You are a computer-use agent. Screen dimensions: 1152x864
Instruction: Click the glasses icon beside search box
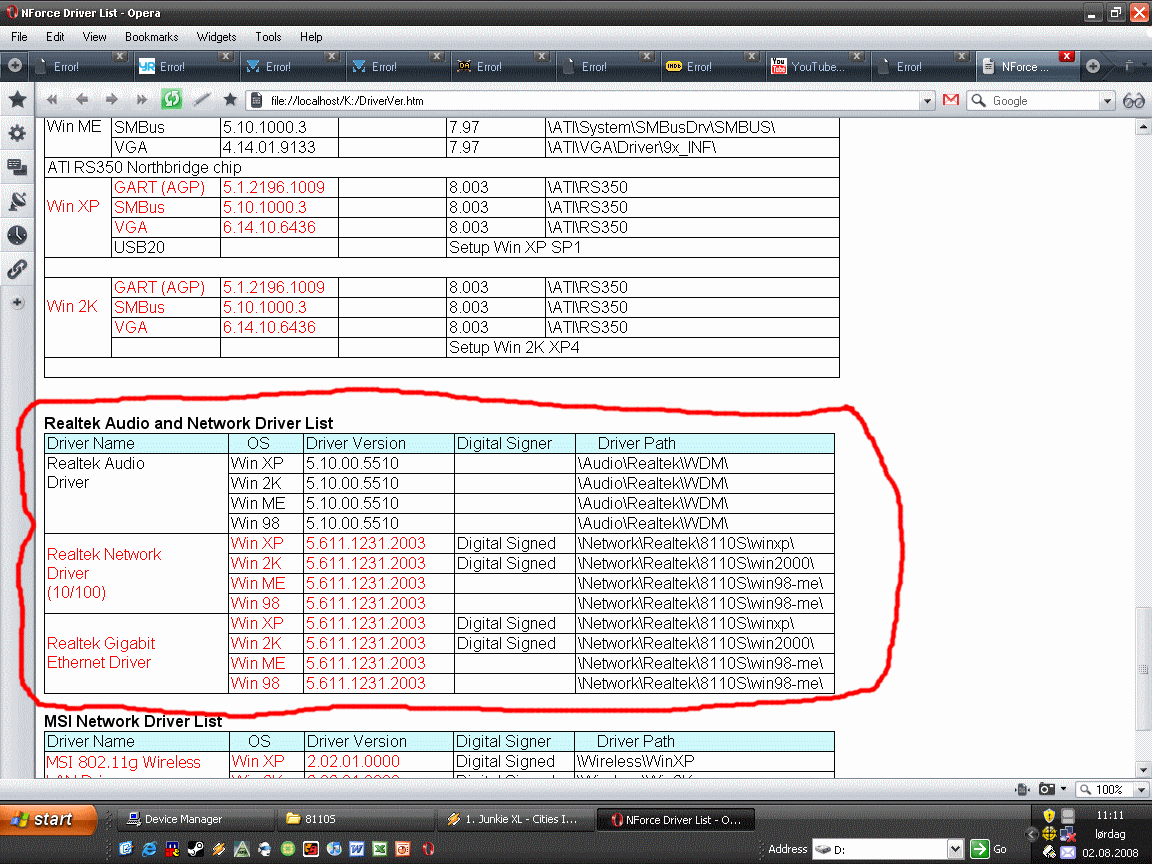(x=1134, y=101)
